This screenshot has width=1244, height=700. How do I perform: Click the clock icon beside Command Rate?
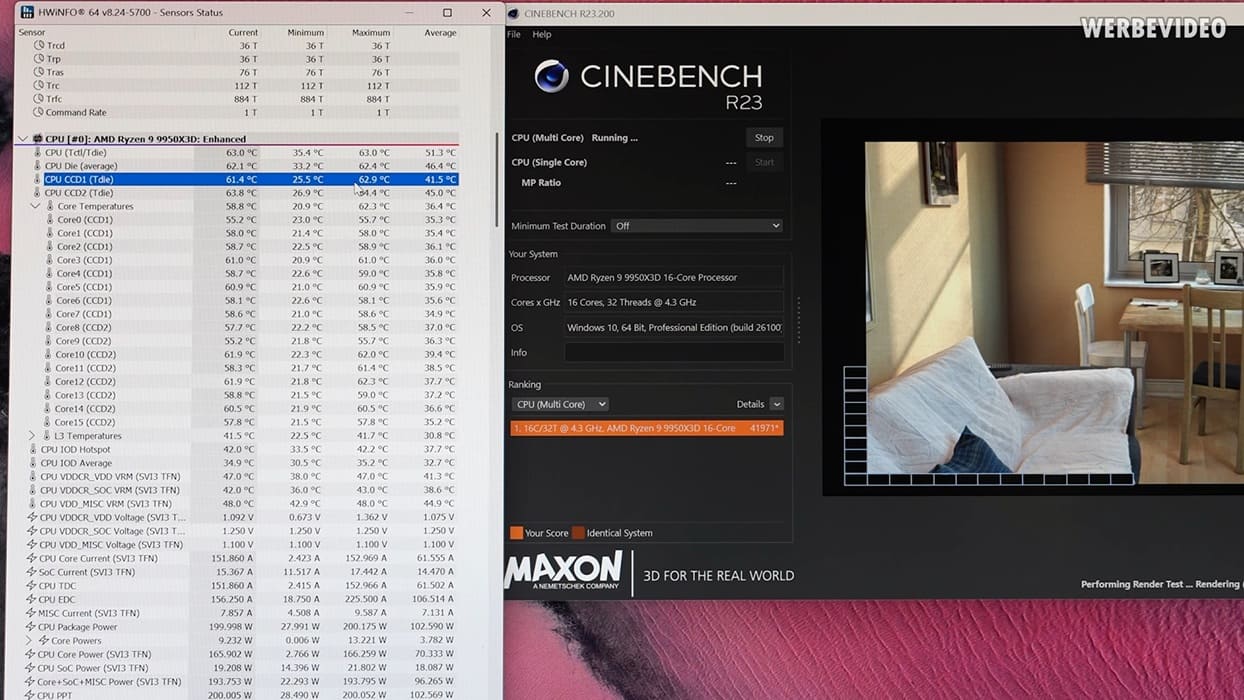39,113
